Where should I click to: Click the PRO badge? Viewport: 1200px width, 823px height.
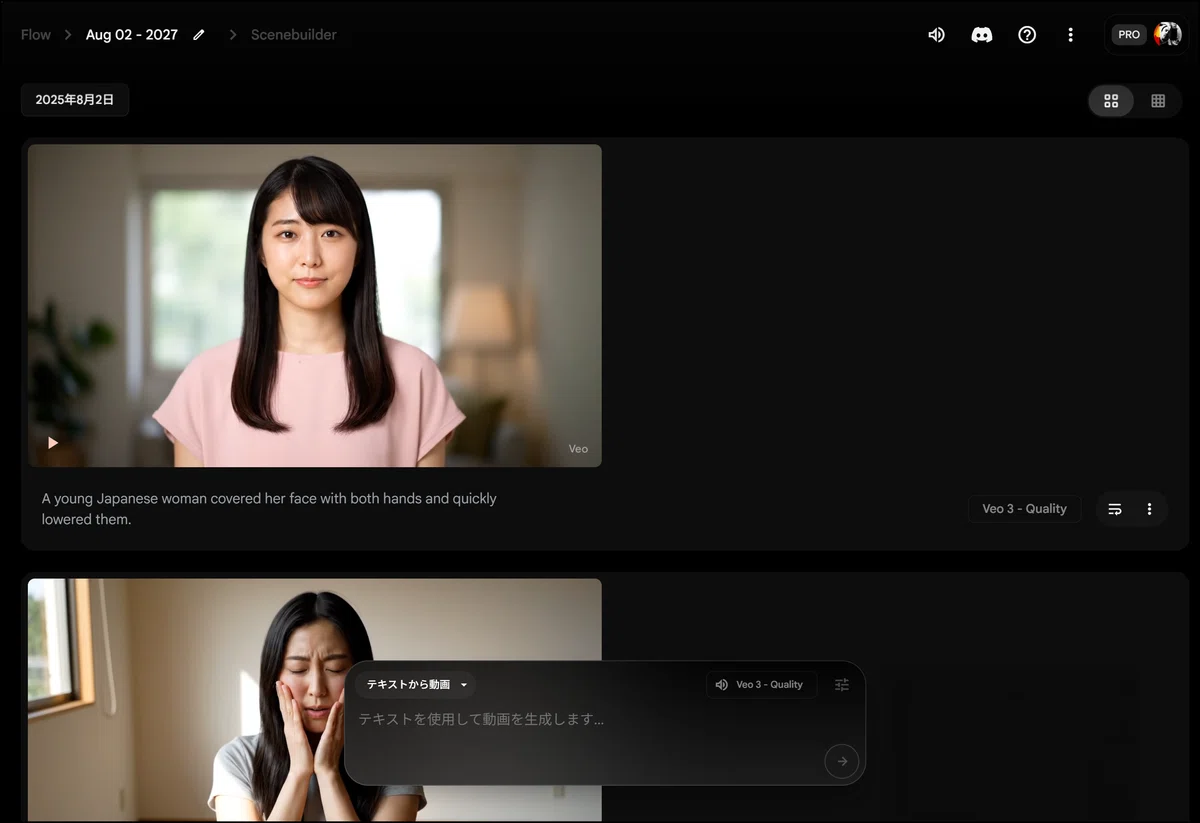tap(1129, 35)
